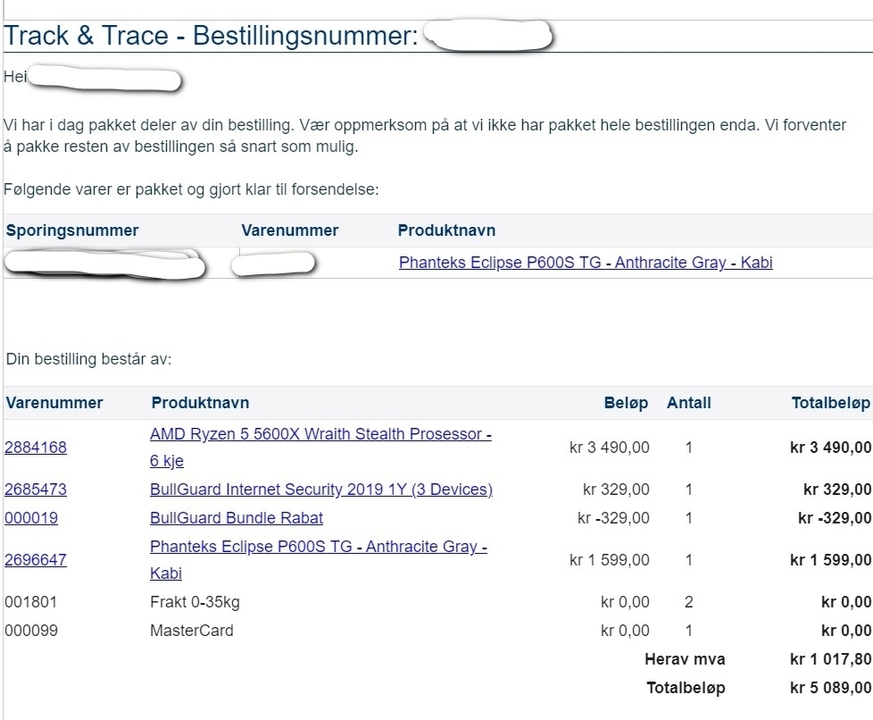
Task: Open item number 000019 link
Action: point(31,518)
